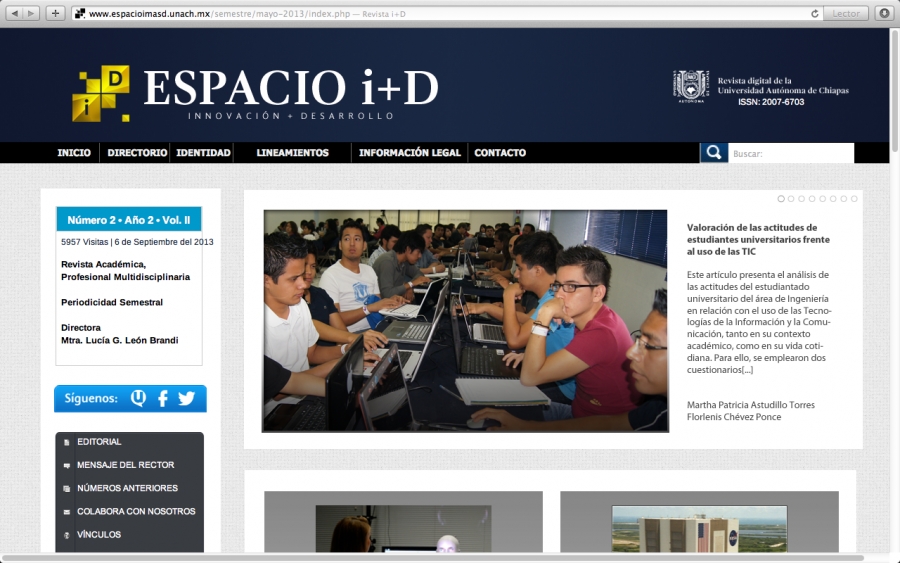900x563 pixels.
Task: Open the EDITORIAL sidebar link
Action: [x=99, y=442]
